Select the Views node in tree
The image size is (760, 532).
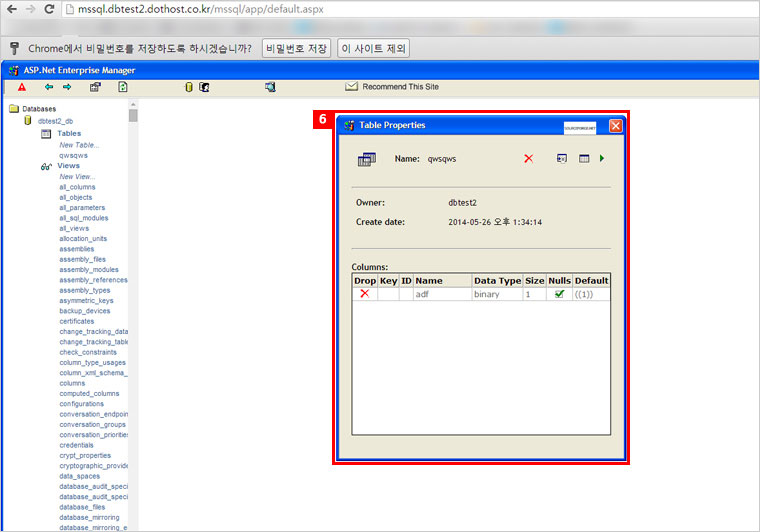(x=68, y=166)
